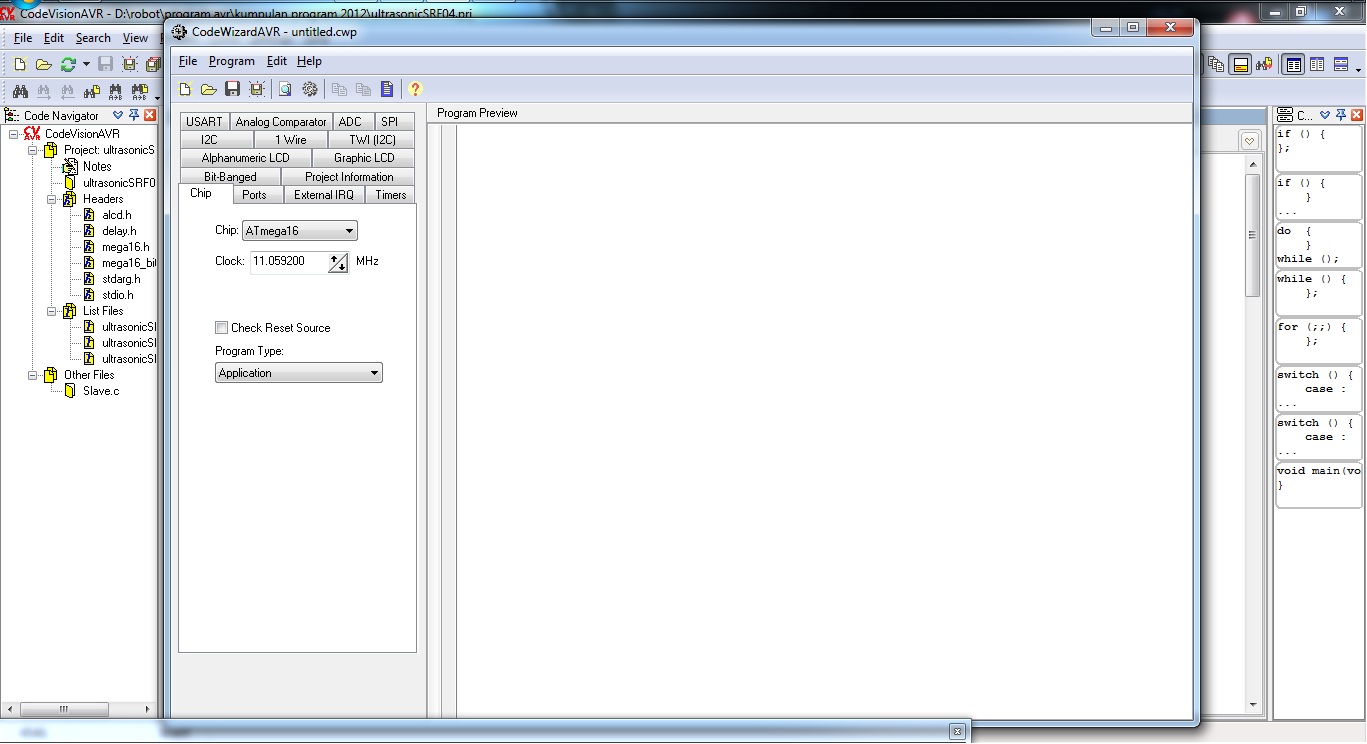Select delay.h in Headers tree

tap(119, 231)
